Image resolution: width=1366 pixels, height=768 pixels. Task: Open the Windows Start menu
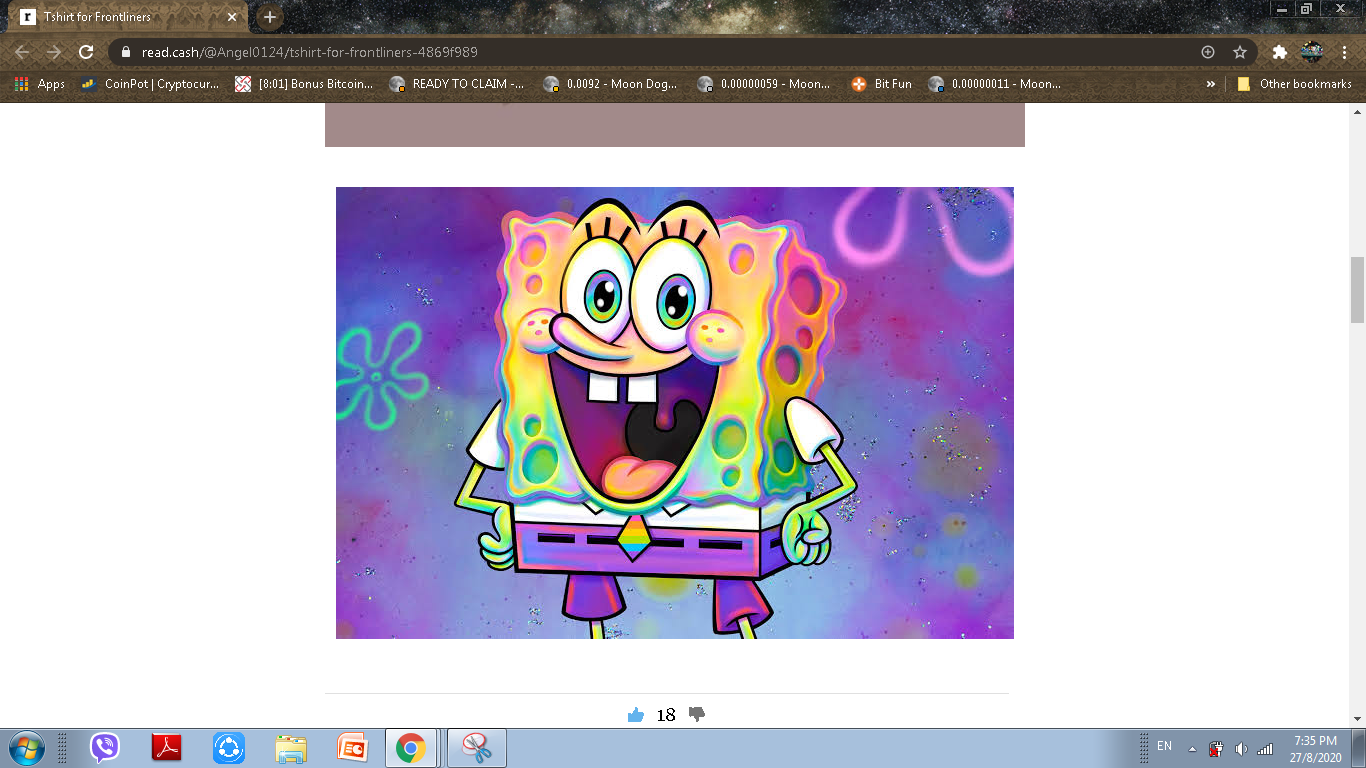pos(26,748)
